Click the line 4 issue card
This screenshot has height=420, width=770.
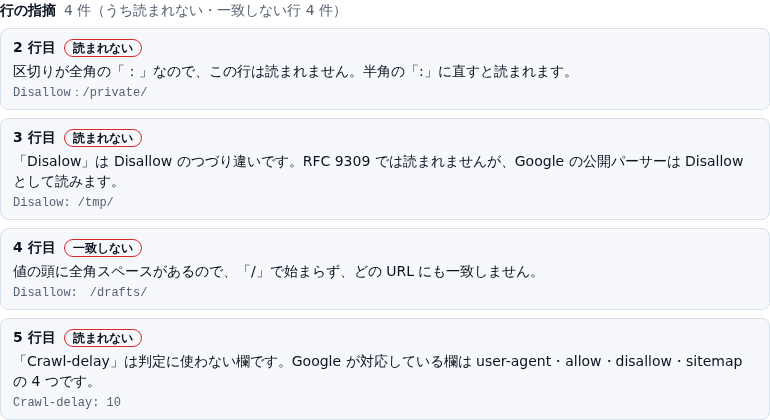point(385,269)
